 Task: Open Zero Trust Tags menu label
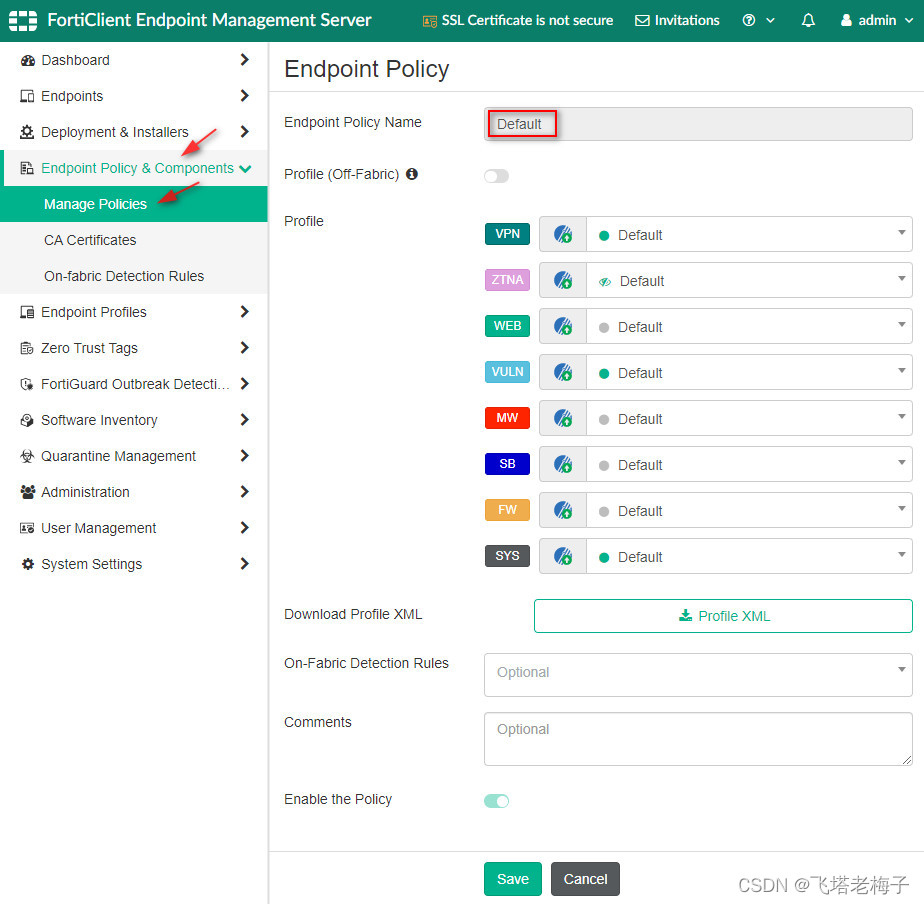pyautogui.click(x=90, y=348)
